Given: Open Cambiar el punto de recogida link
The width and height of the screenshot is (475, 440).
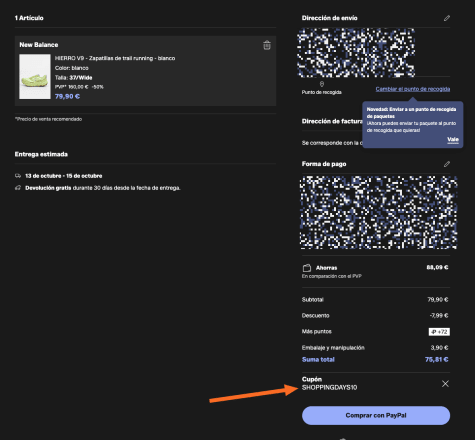Looking at the screenshot, I should pyautogui.click(x=413, y=89).
